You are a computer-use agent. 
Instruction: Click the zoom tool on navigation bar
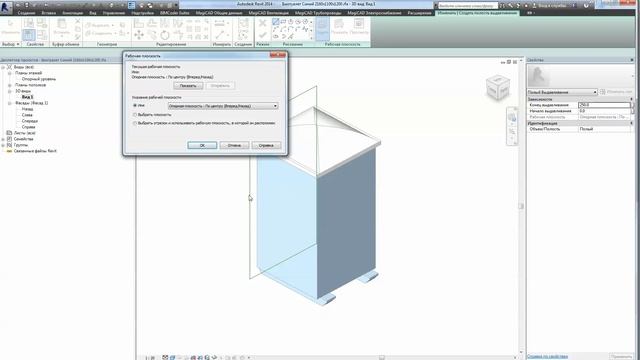pyautogui.click(x=512, y=131)
